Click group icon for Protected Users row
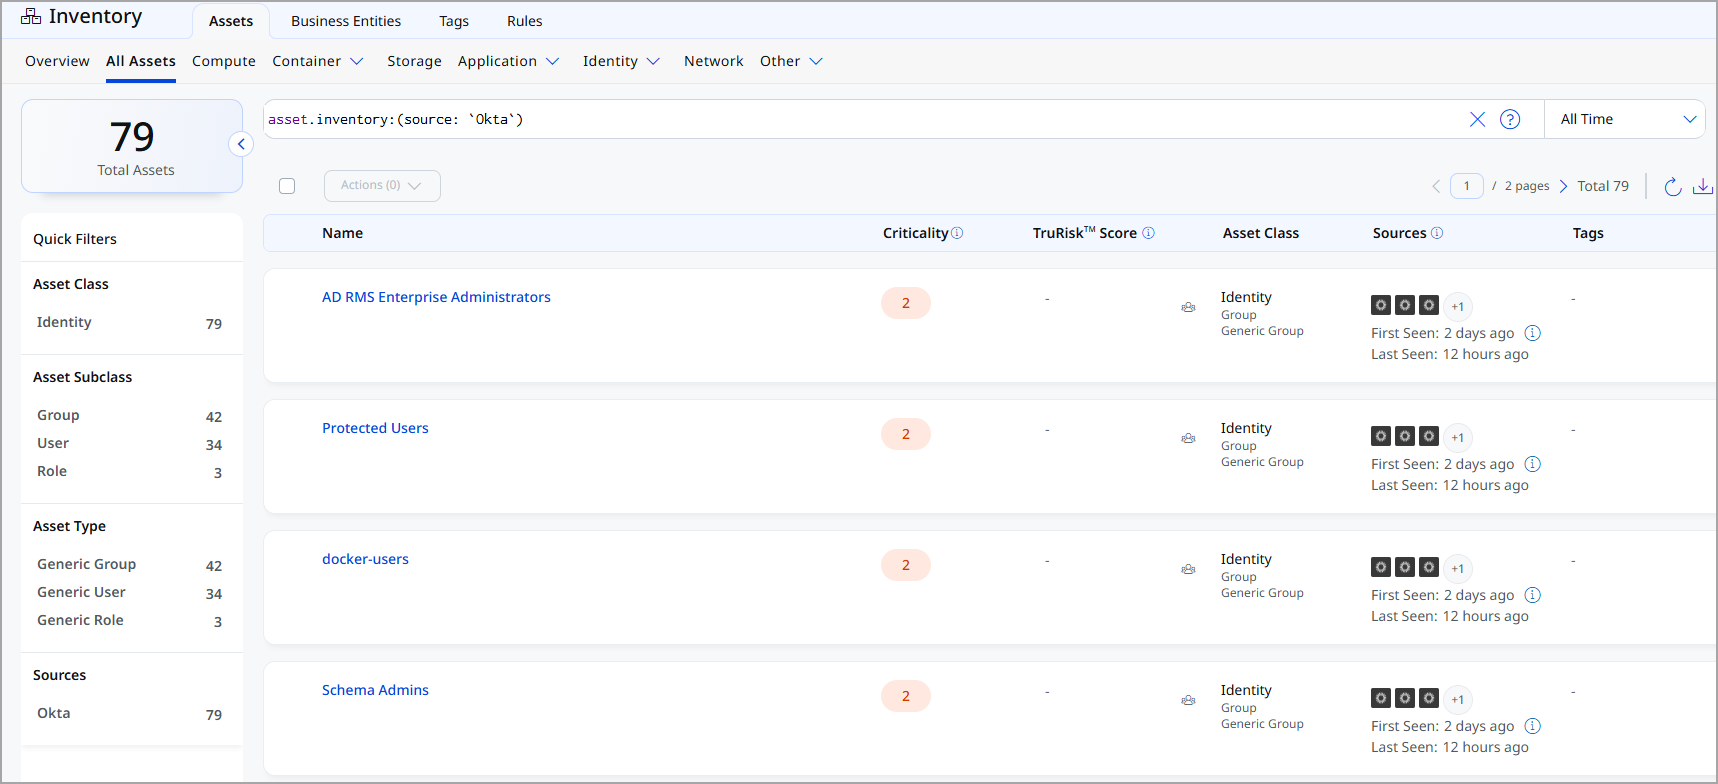 [x=1188, y=438]
